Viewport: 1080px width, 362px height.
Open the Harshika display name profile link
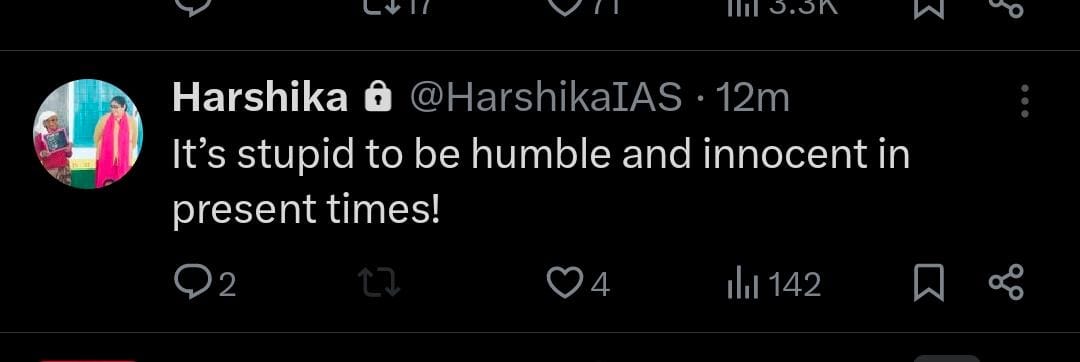(x=260, y=98)
